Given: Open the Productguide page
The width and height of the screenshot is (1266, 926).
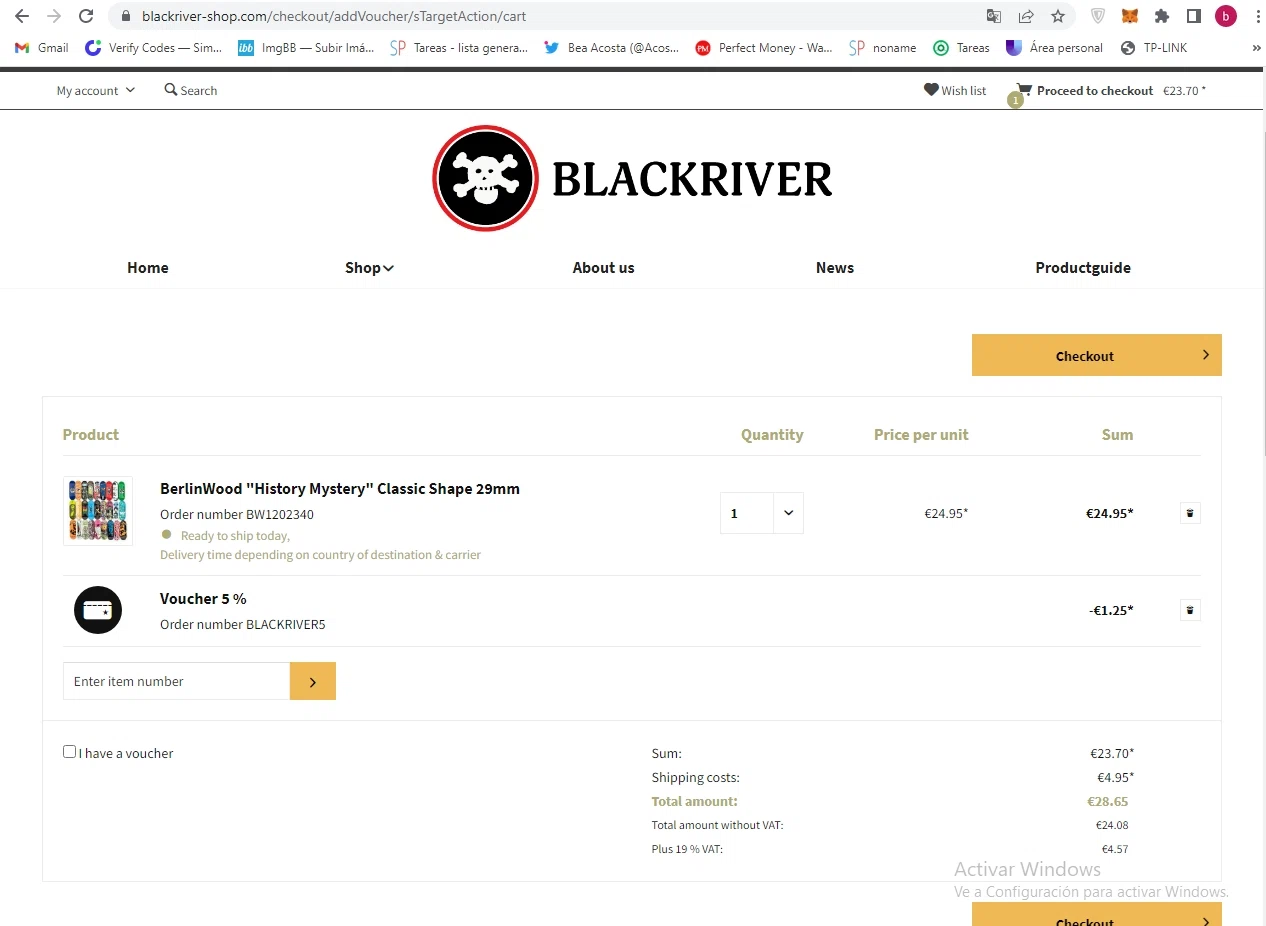Looking at the screenshot, I should click(x=1083, y=268).
